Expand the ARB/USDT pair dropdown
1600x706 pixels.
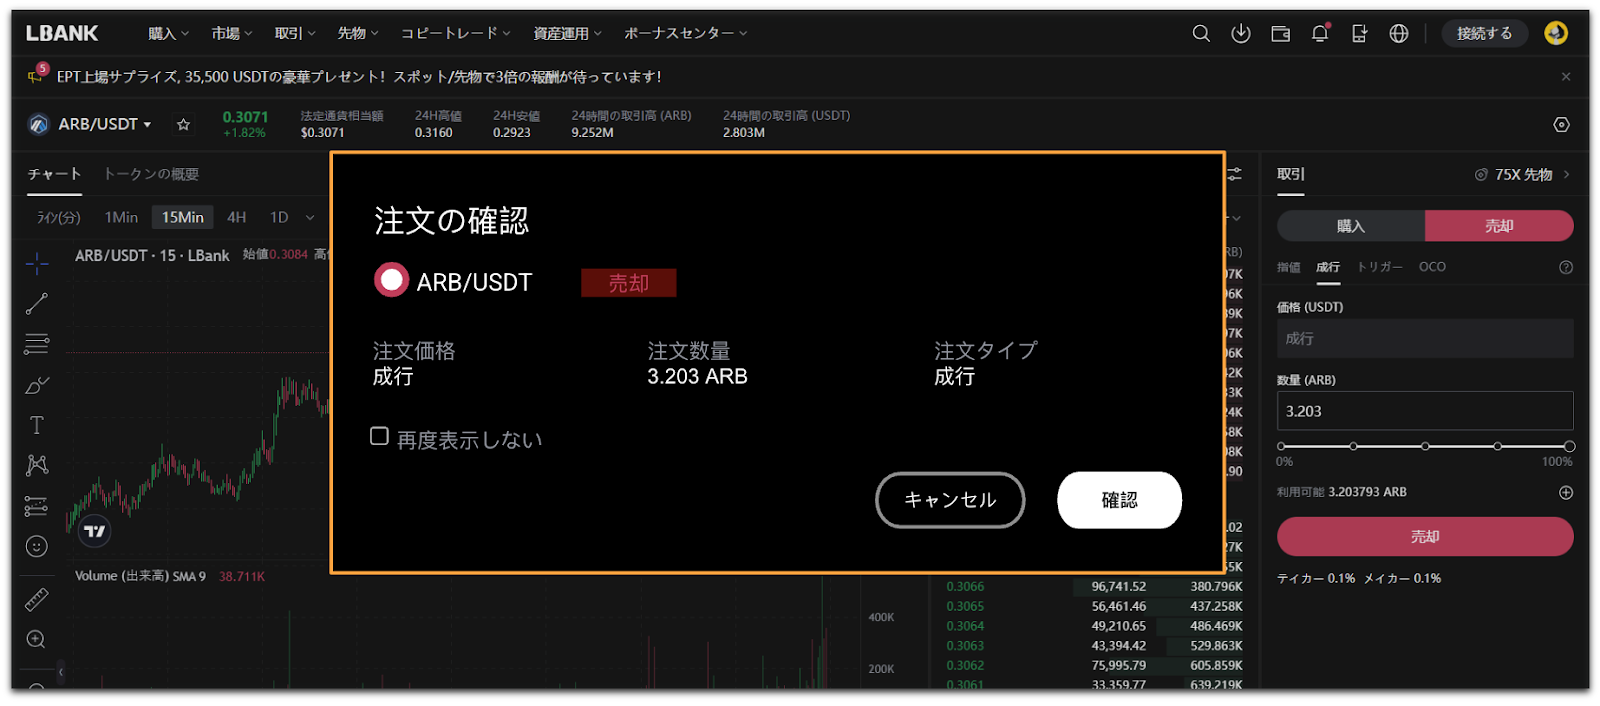104,125
